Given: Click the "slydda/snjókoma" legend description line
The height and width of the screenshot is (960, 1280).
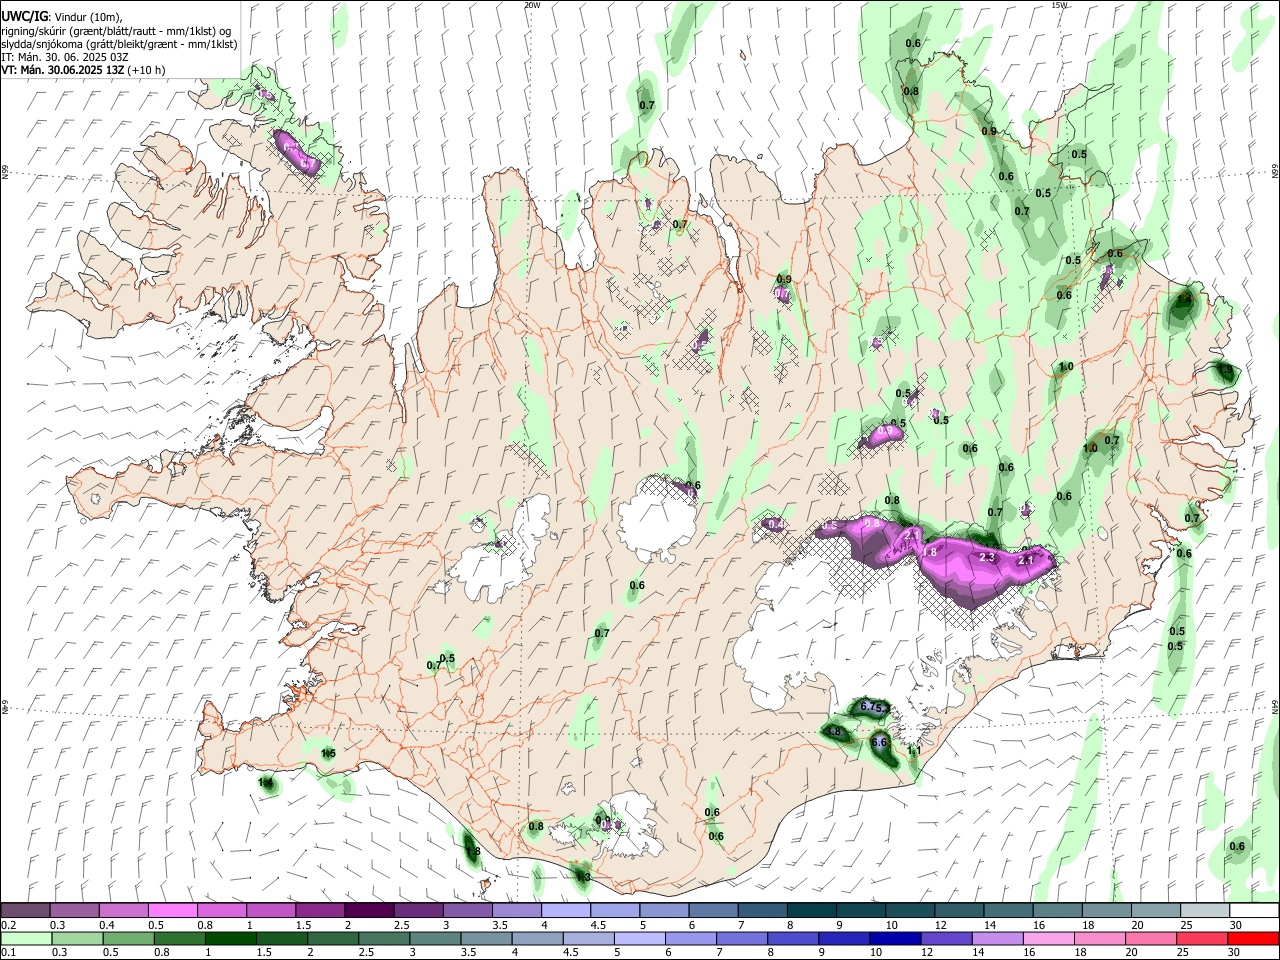Looking at the screenshot, I should (x=119, y=44).
